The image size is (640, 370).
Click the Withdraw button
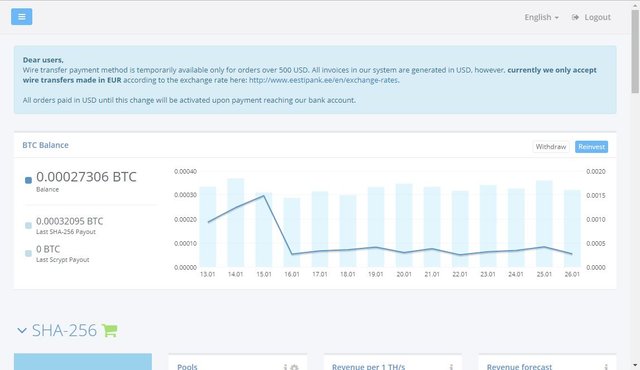551,147
